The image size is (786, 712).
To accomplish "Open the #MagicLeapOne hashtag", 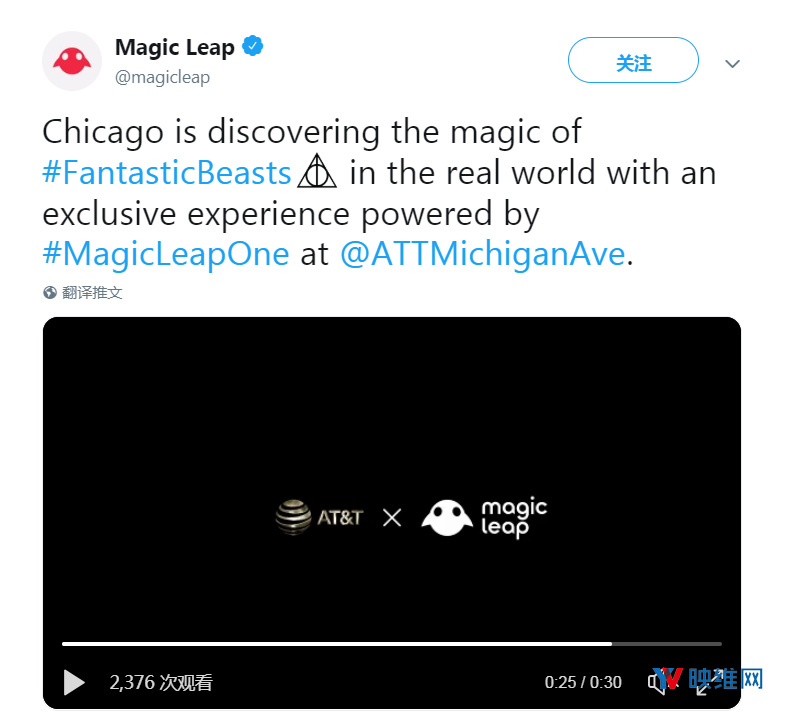I will coord(166,254).
